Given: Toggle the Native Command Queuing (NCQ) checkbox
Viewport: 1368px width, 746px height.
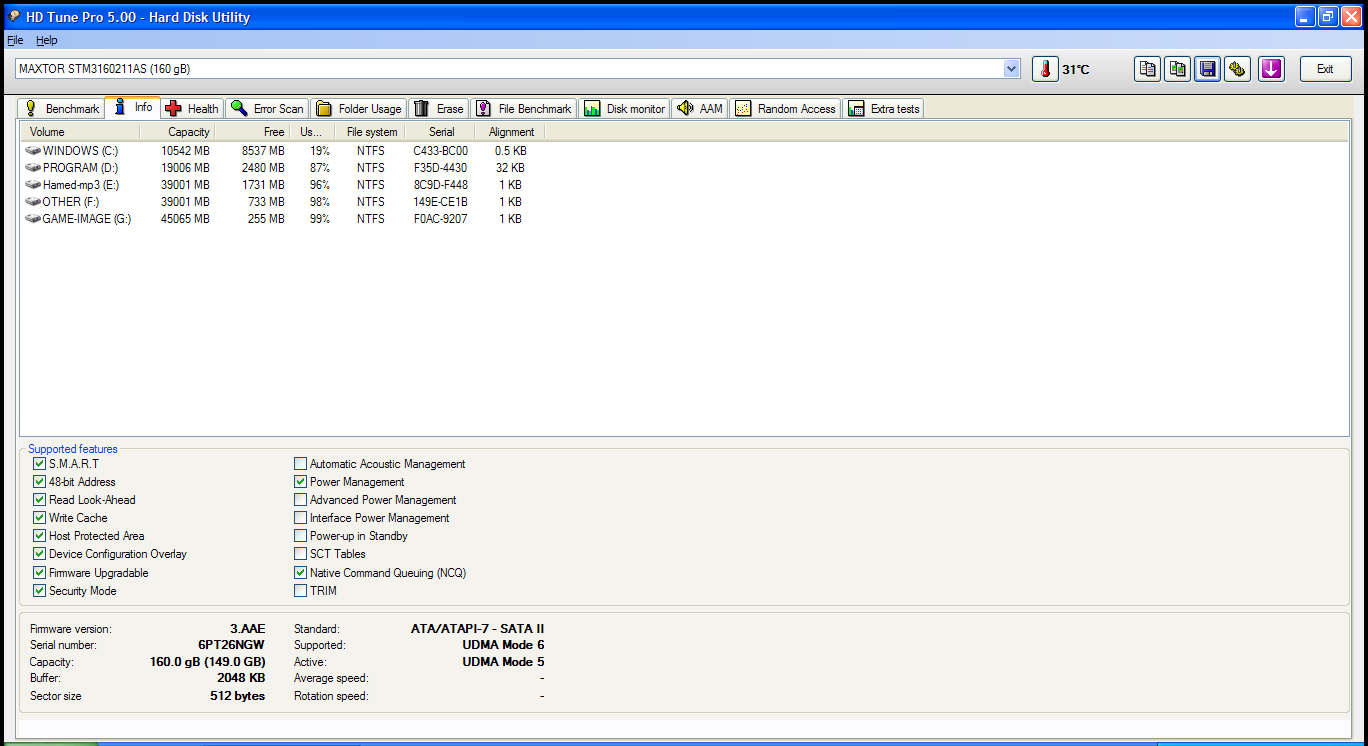Looking at the screenshot, I should (300, 573).
